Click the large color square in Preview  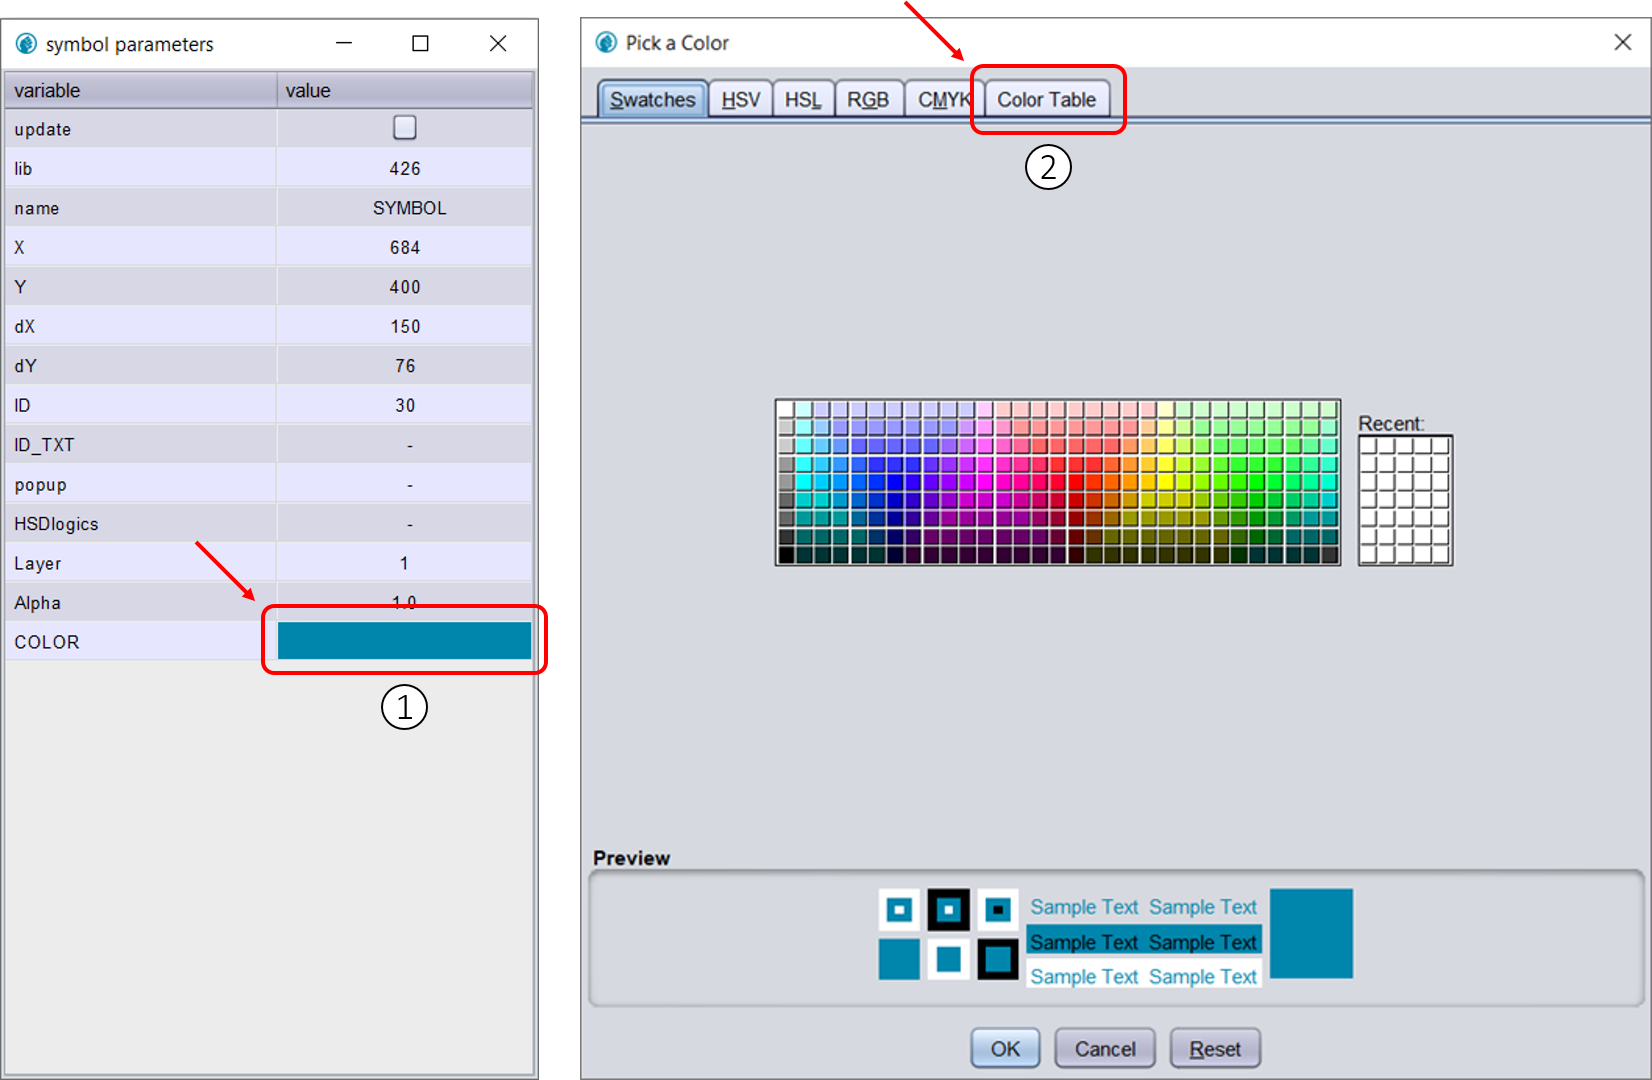(x=1311, y=933)
